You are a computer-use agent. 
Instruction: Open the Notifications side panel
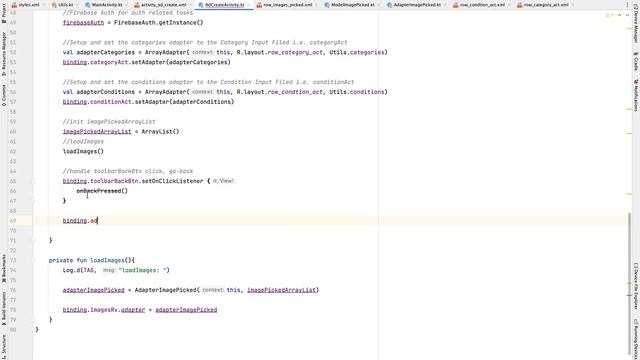636,95
